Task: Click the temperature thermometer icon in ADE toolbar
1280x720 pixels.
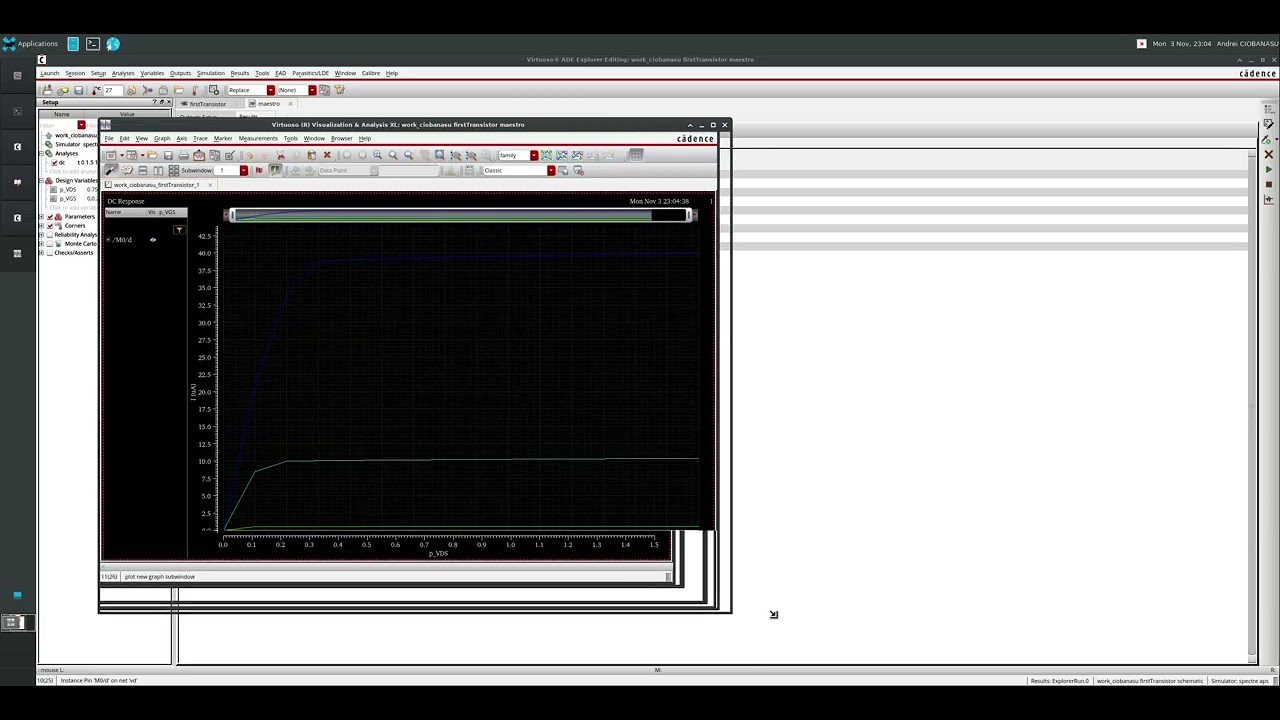Action: [97, 90]
